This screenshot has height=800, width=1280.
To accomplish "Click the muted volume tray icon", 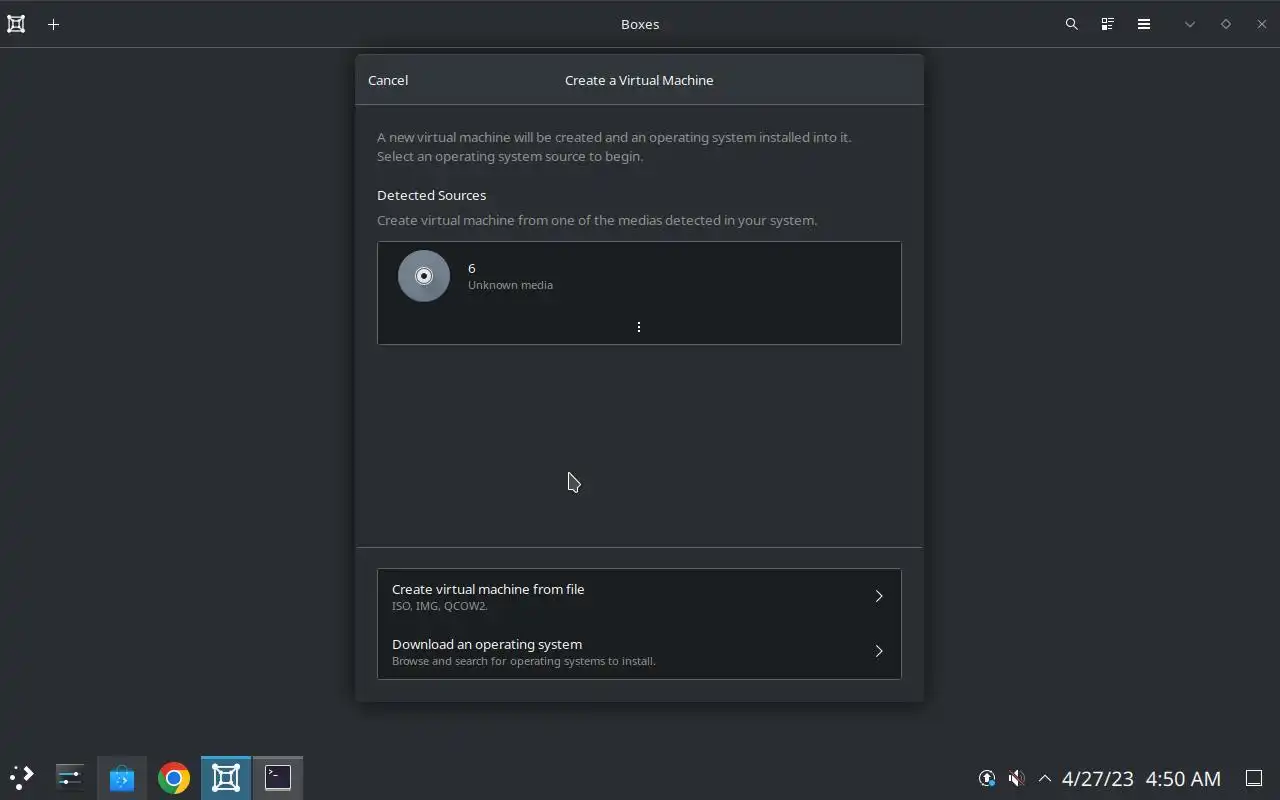I will pyautogui.click(x=1016, y=778).
